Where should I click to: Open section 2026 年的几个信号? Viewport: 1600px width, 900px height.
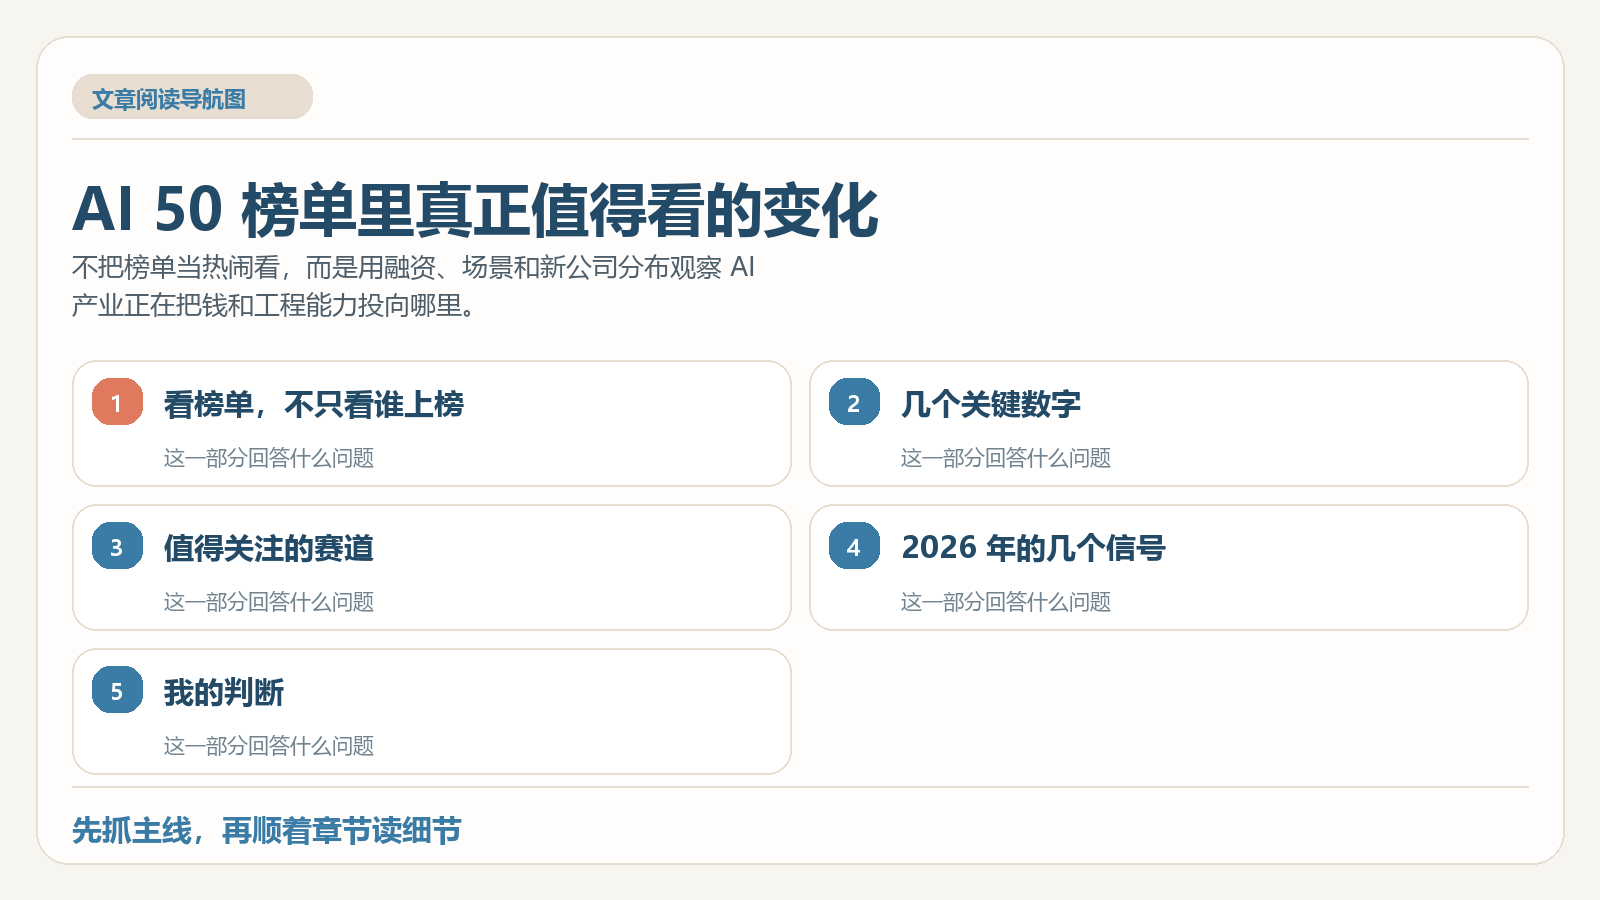[1169, 568]
